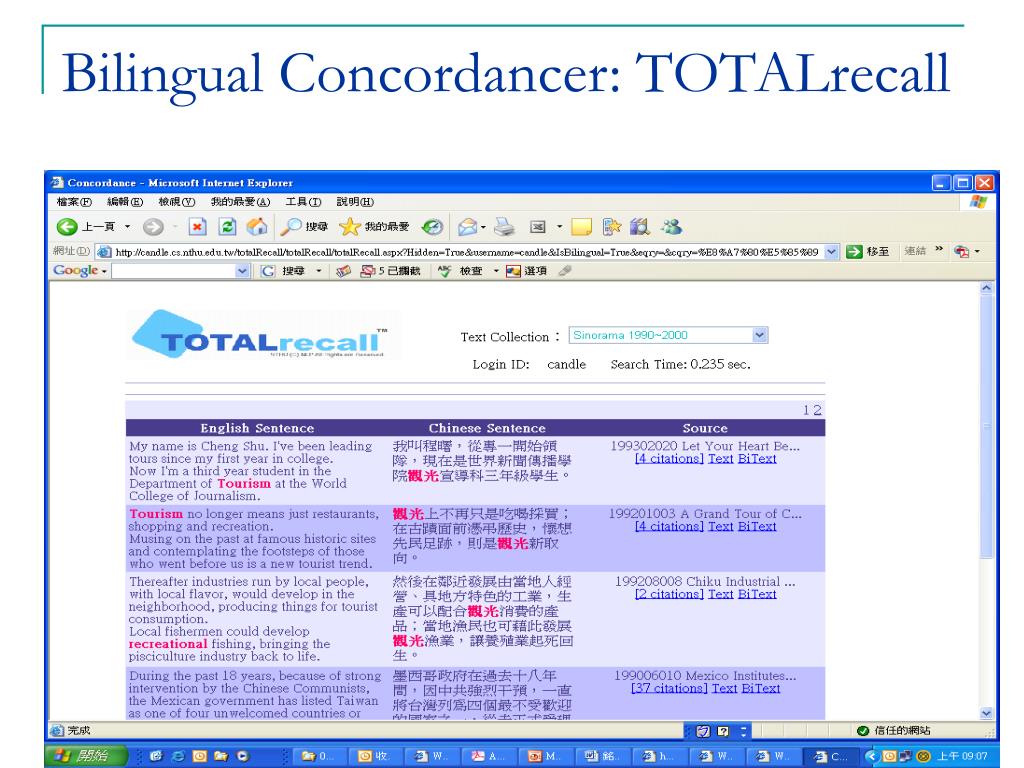This screenshot has width=1024, height=768.
Task: Click the system clock showing 上午 09:07
Action: (x=963, y=756)
